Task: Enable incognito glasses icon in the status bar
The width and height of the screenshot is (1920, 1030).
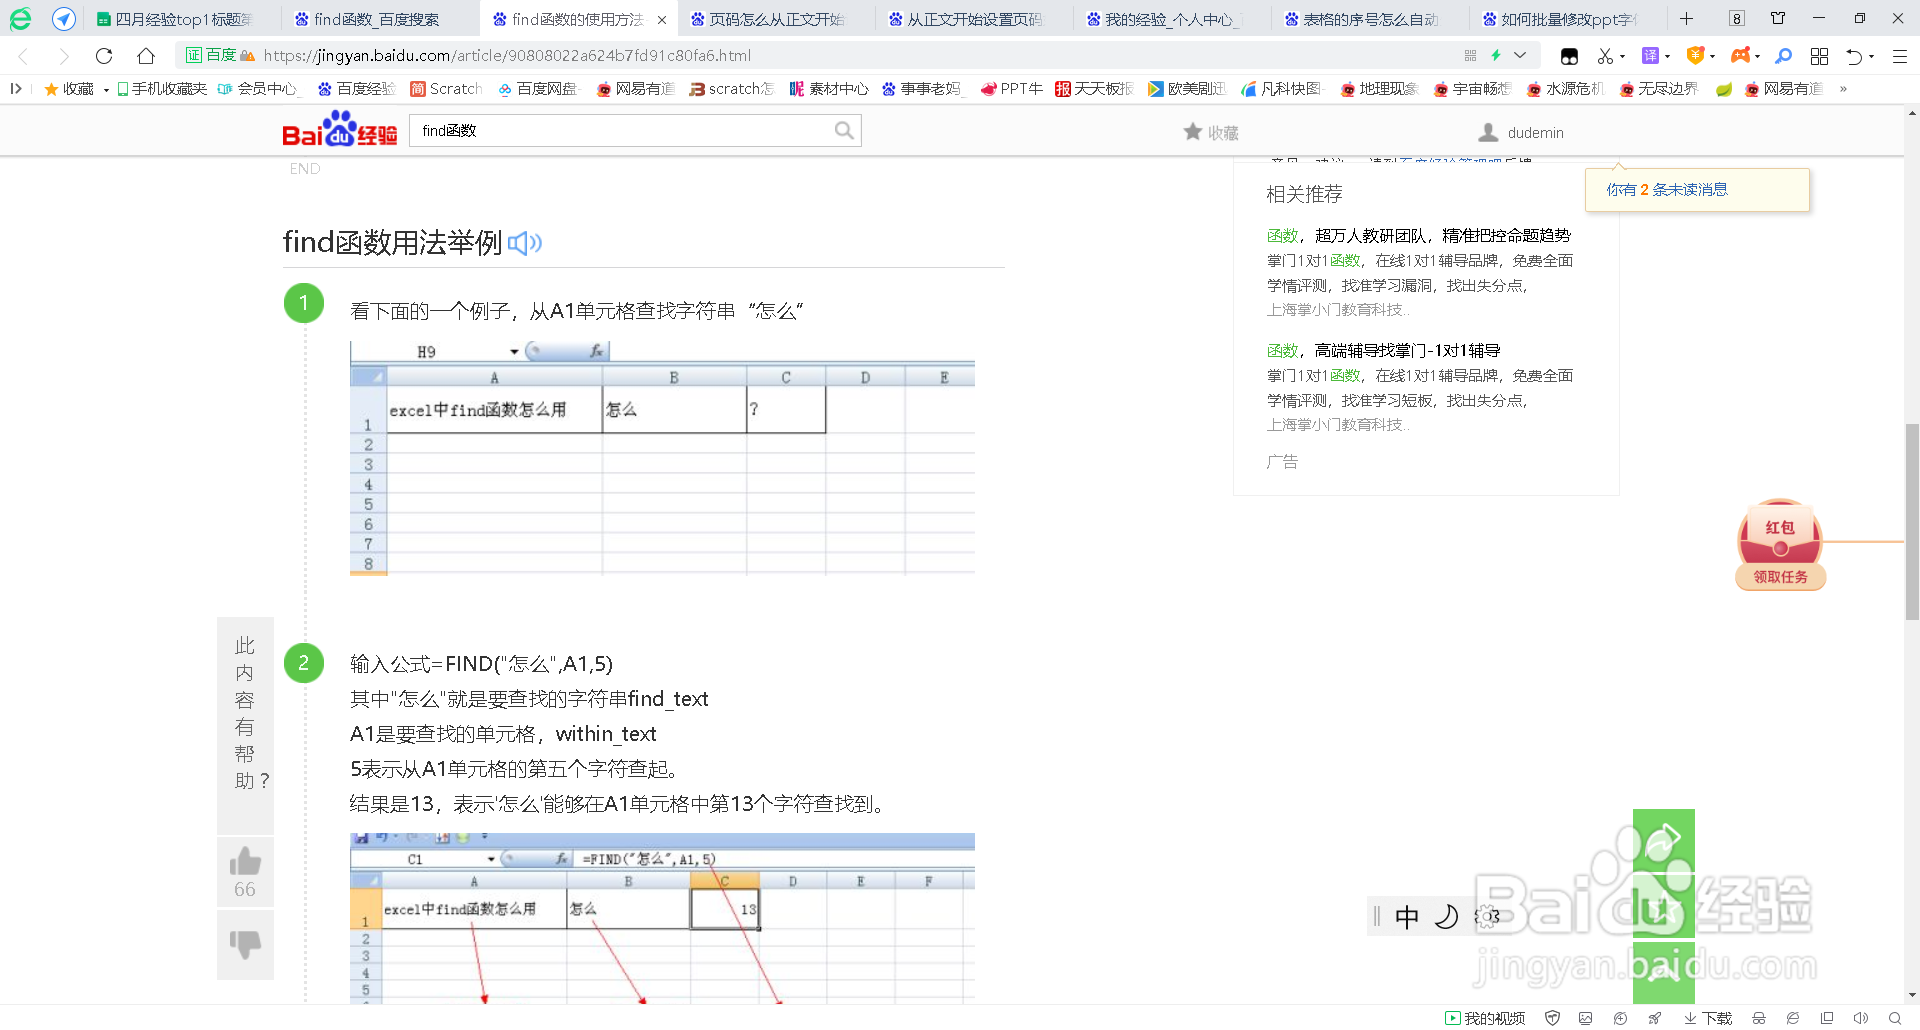Action: tap(1760, 1018)
